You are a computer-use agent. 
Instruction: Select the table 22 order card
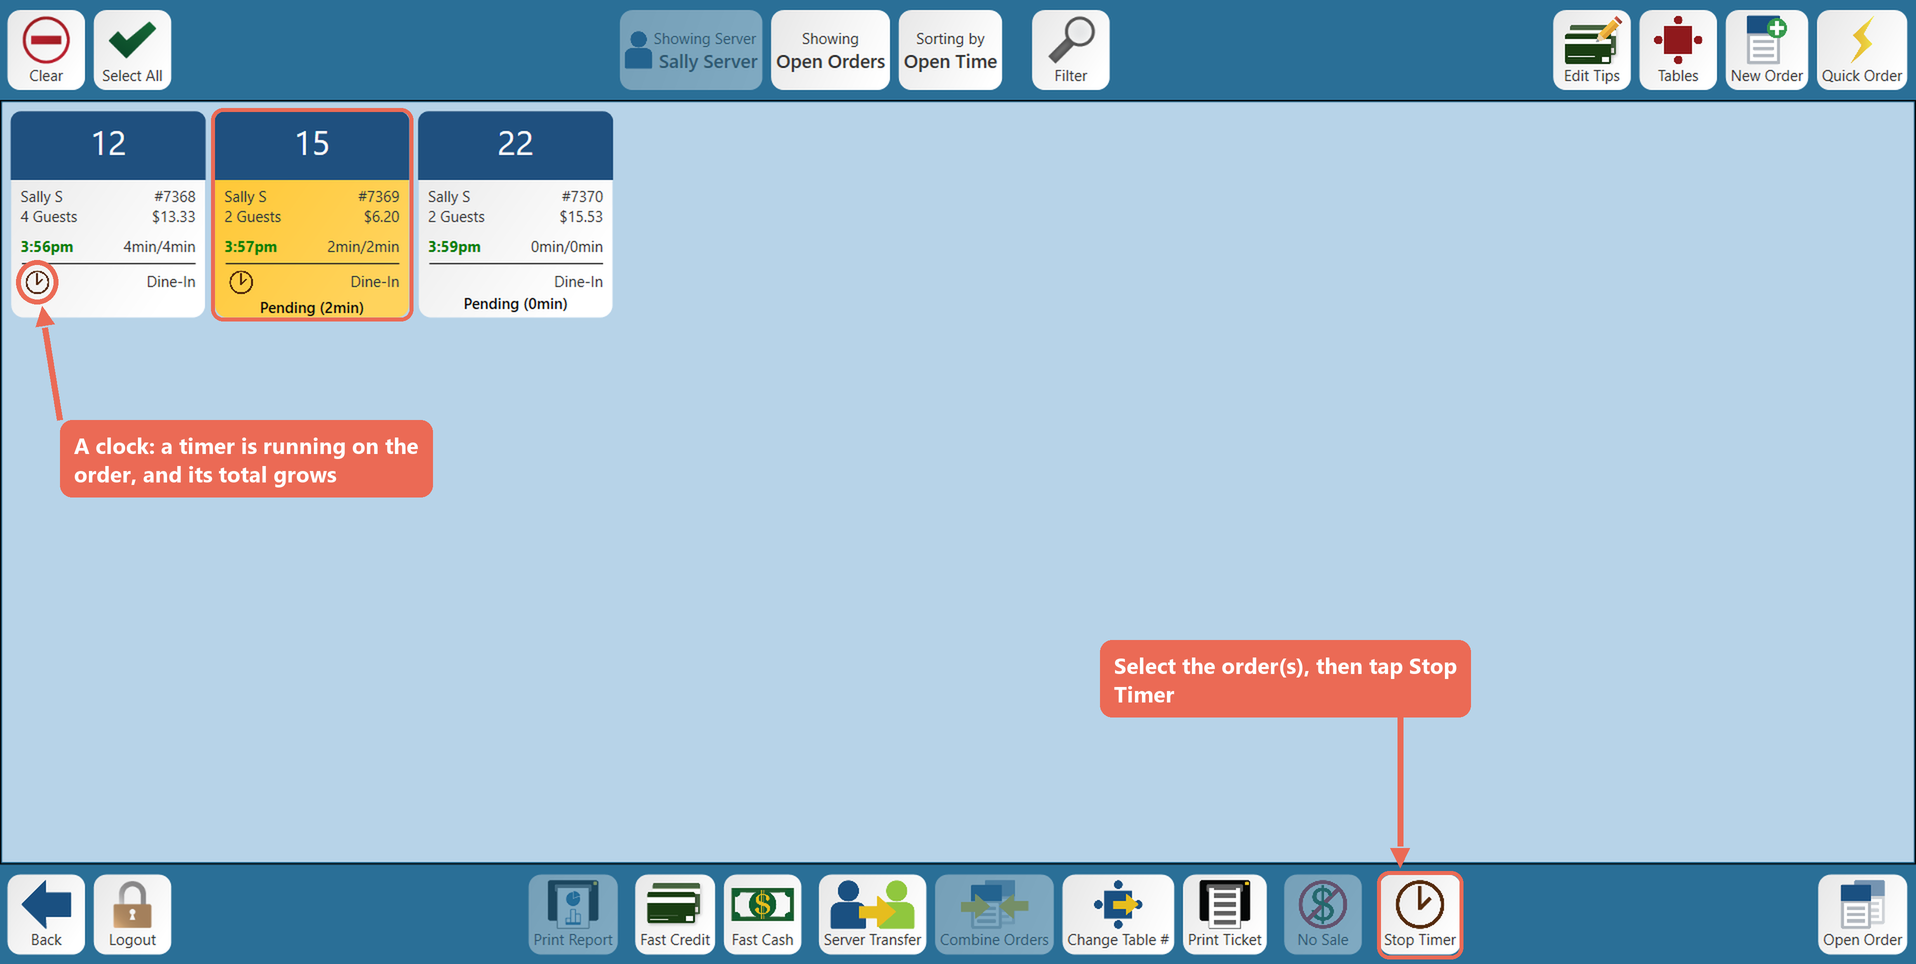pos(515,214)
